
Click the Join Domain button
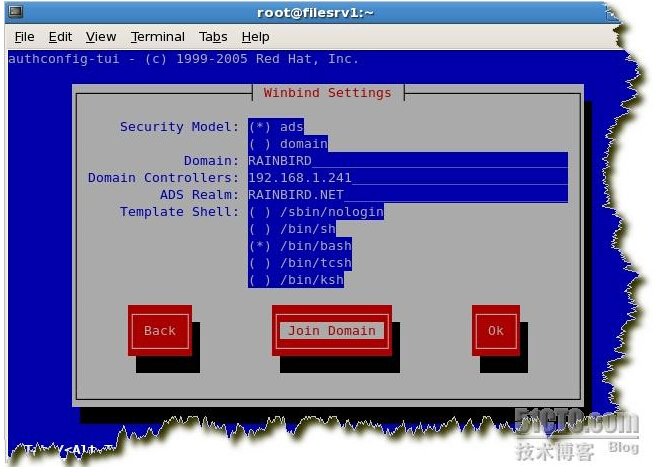coord(332,331)
